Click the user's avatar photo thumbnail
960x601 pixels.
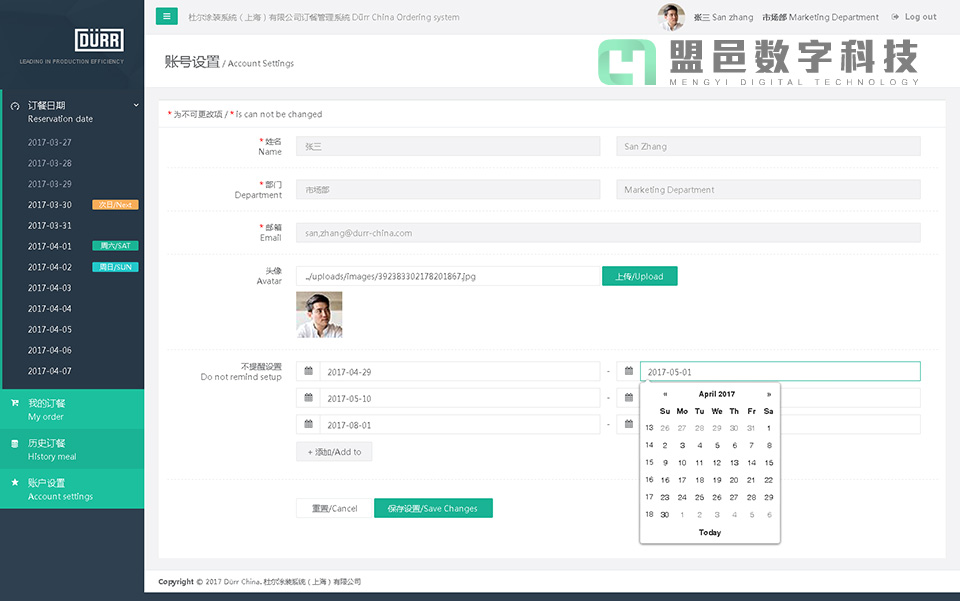pyautogui.click(x=318, y=313)
